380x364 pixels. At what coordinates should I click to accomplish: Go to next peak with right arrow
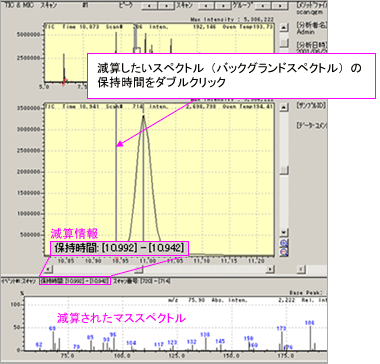(x=165, y=6)
